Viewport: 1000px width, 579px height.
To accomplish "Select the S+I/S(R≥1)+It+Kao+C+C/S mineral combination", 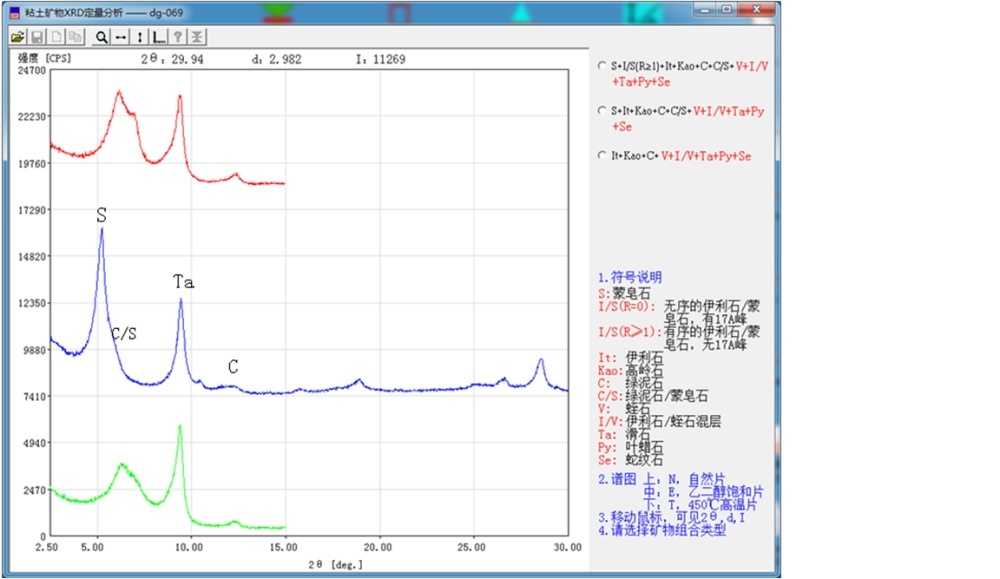I will click(x=601, y=67).
